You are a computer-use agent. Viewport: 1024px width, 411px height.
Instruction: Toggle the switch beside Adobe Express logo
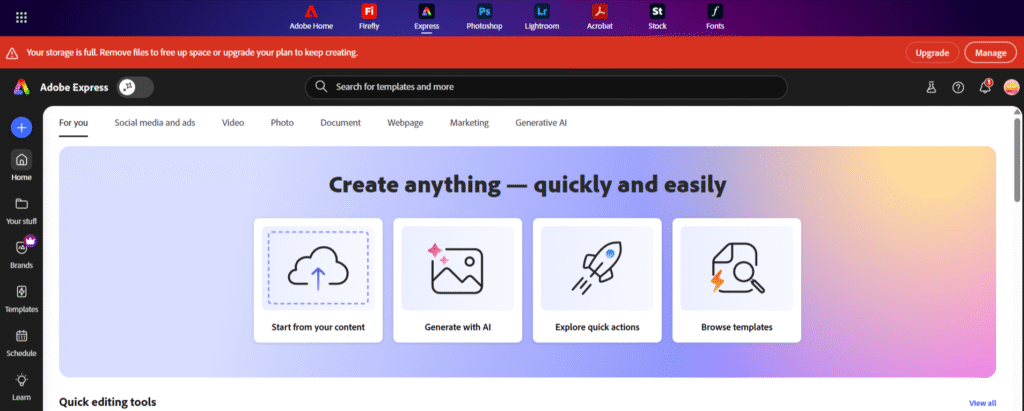135,87
